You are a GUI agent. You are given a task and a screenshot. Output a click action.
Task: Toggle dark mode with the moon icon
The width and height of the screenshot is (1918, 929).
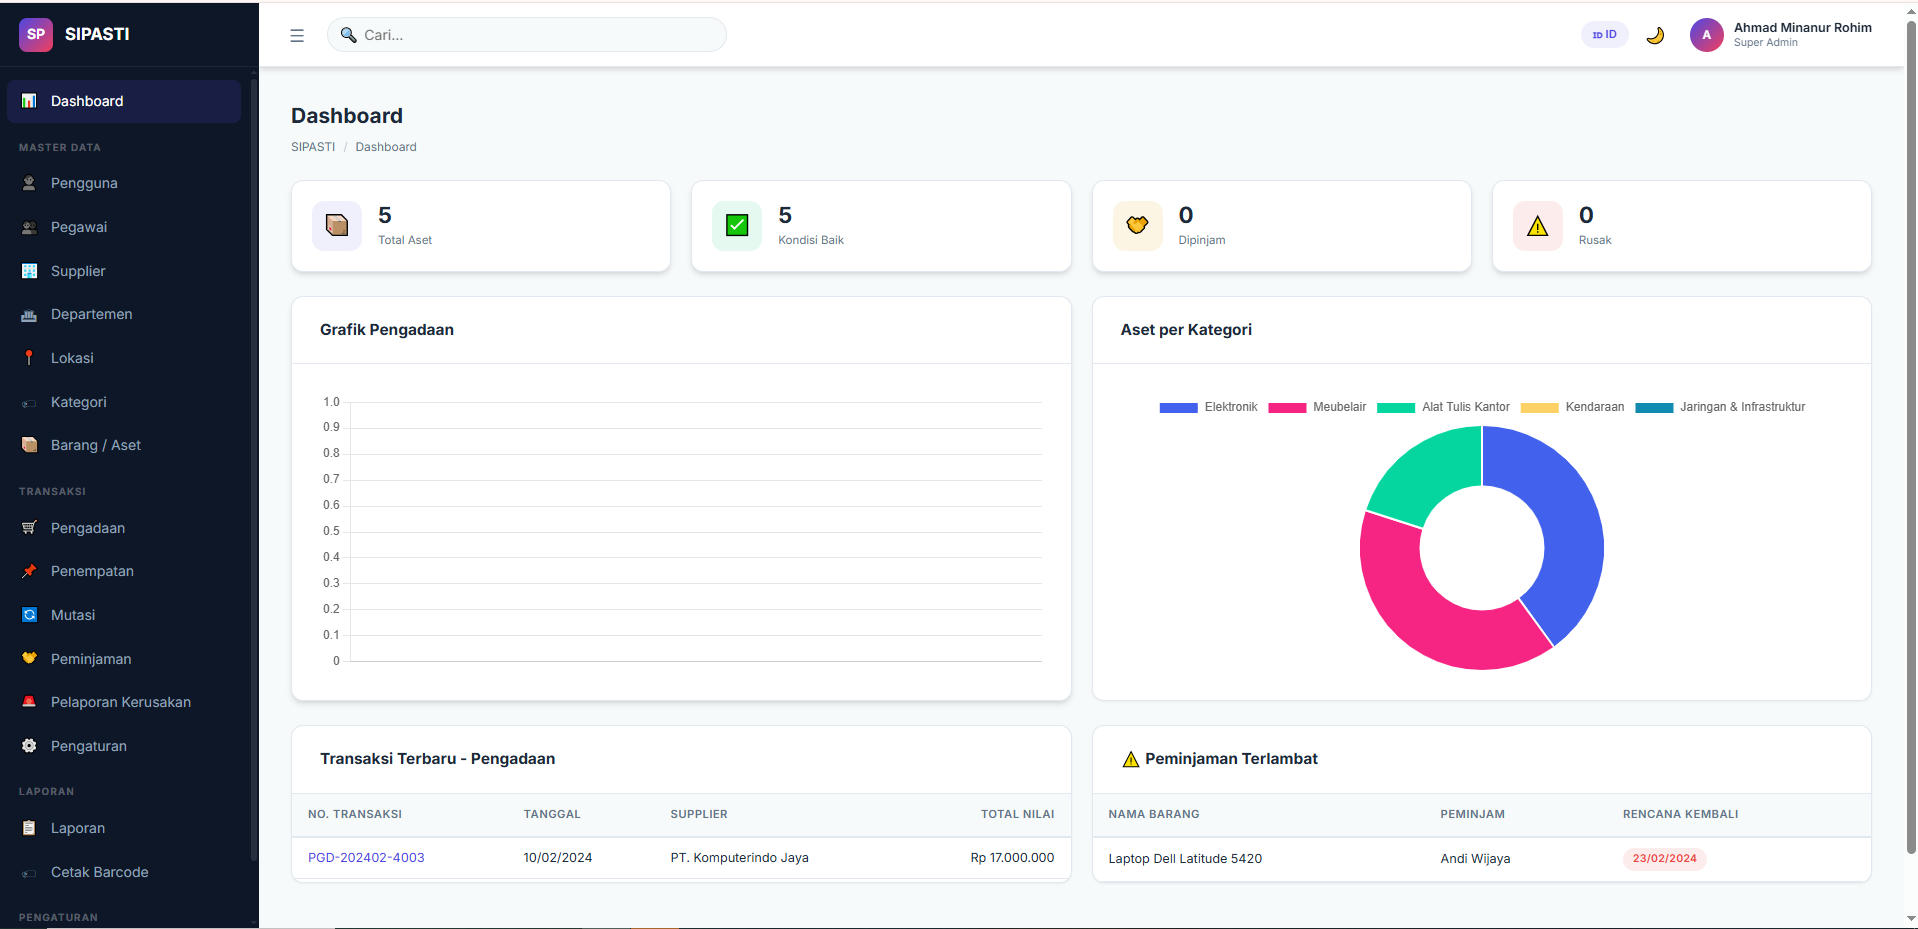1655,35
